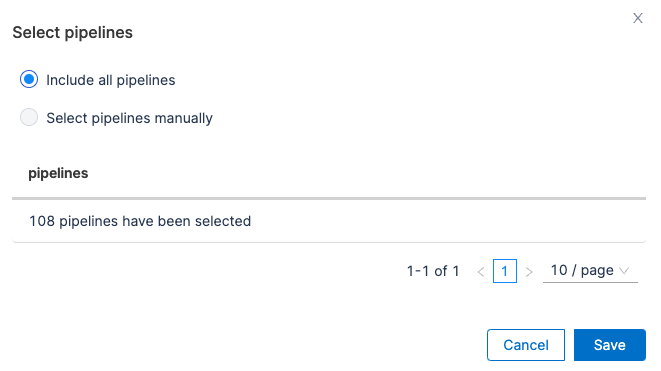Click the number 108 in the table row
Screen dimensions: 661x371
pos(42,221)
